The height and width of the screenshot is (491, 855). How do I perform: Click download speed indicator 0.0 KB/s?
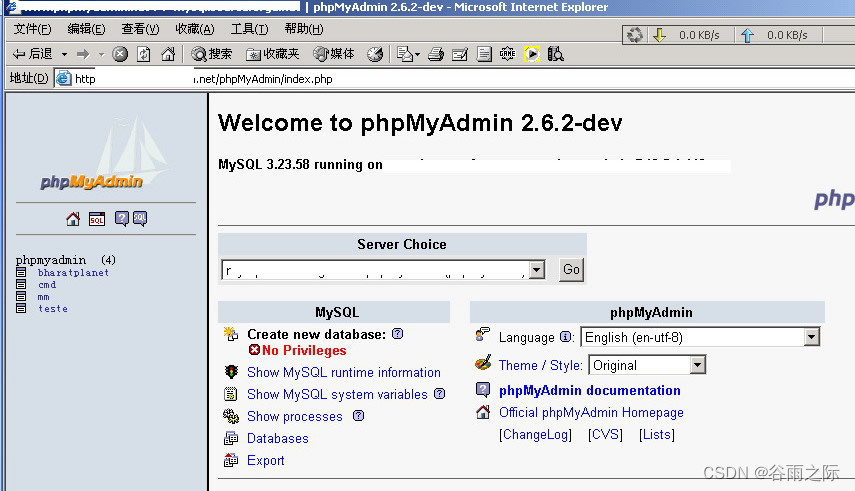[699, 35]
